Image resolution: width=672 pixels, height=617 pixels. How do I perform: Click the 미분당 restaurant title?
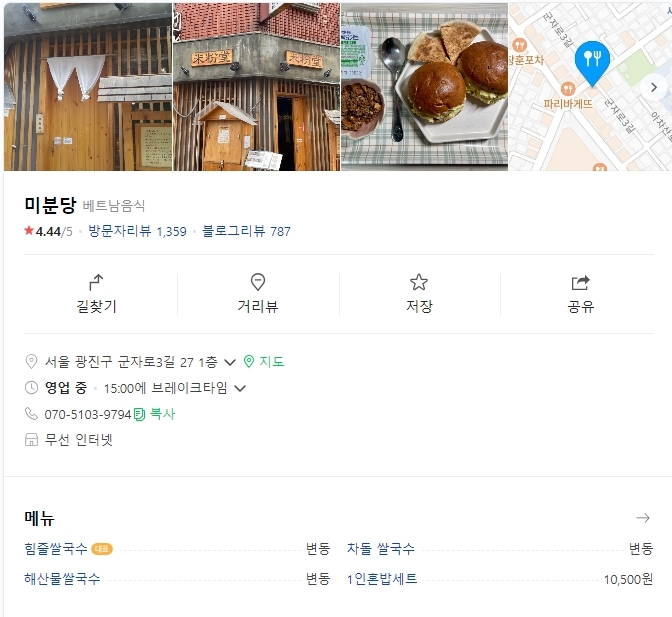[x=50, y=205]
